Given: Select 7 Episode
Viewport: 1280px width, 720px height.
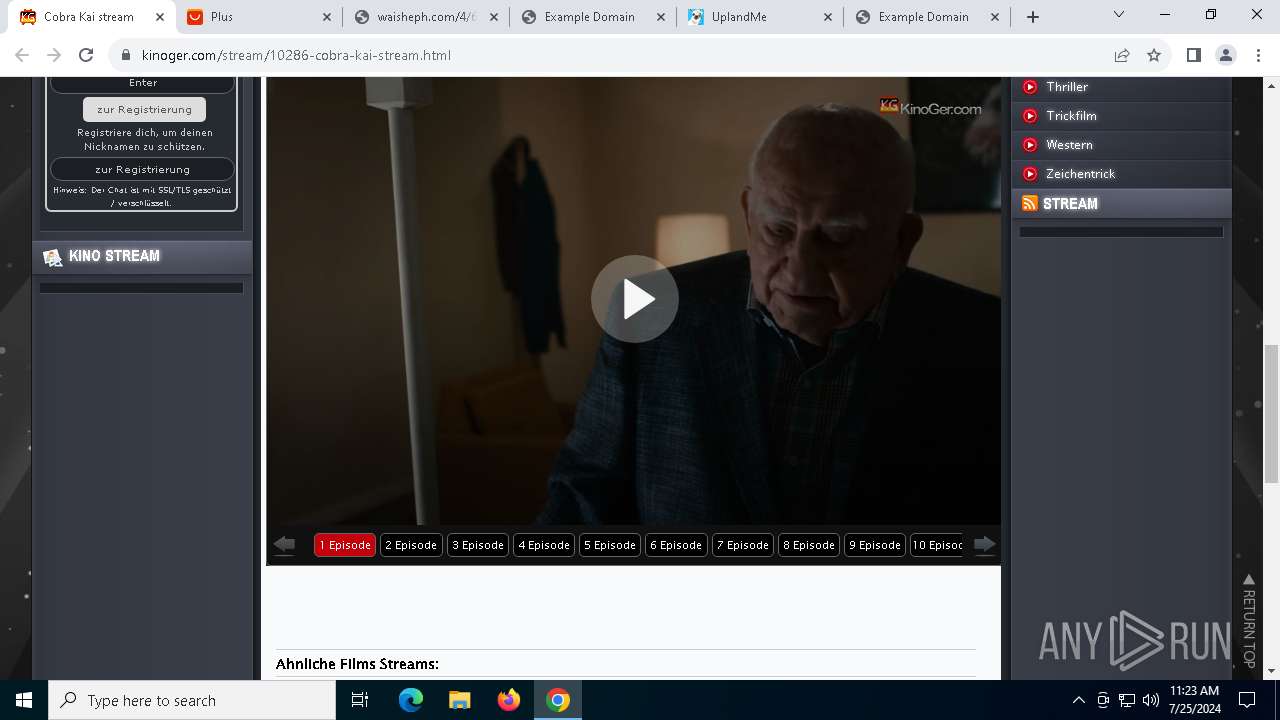Looking at the screenshot, I should [x=743, y=545].
